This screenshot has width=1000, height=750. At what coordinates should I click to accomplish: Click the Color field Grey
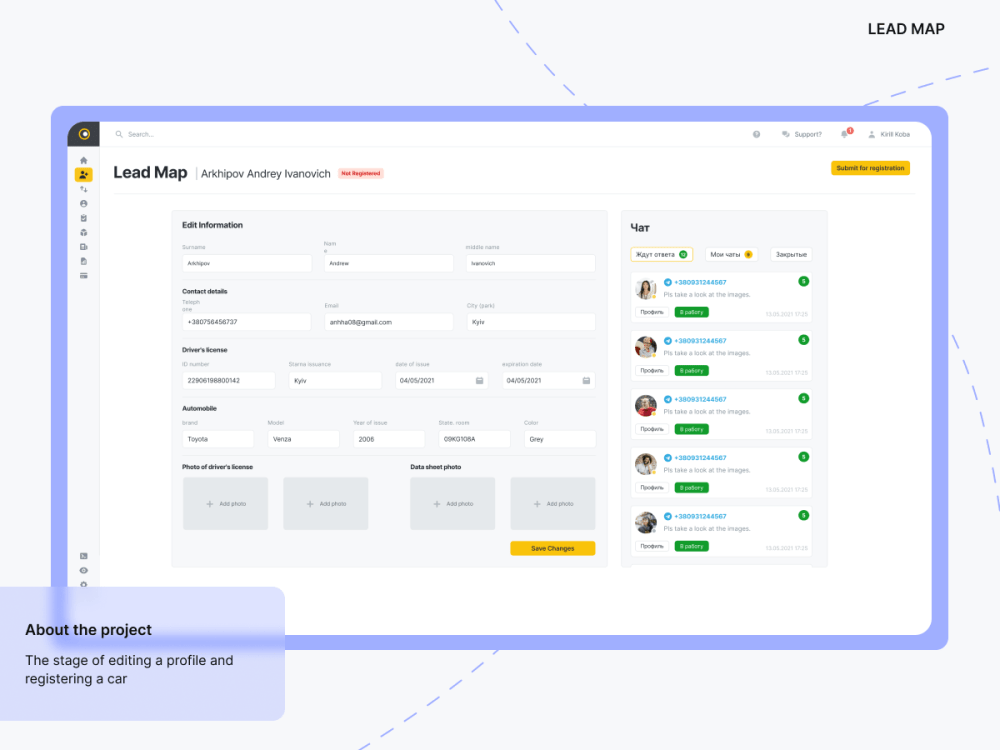[560, 439]
